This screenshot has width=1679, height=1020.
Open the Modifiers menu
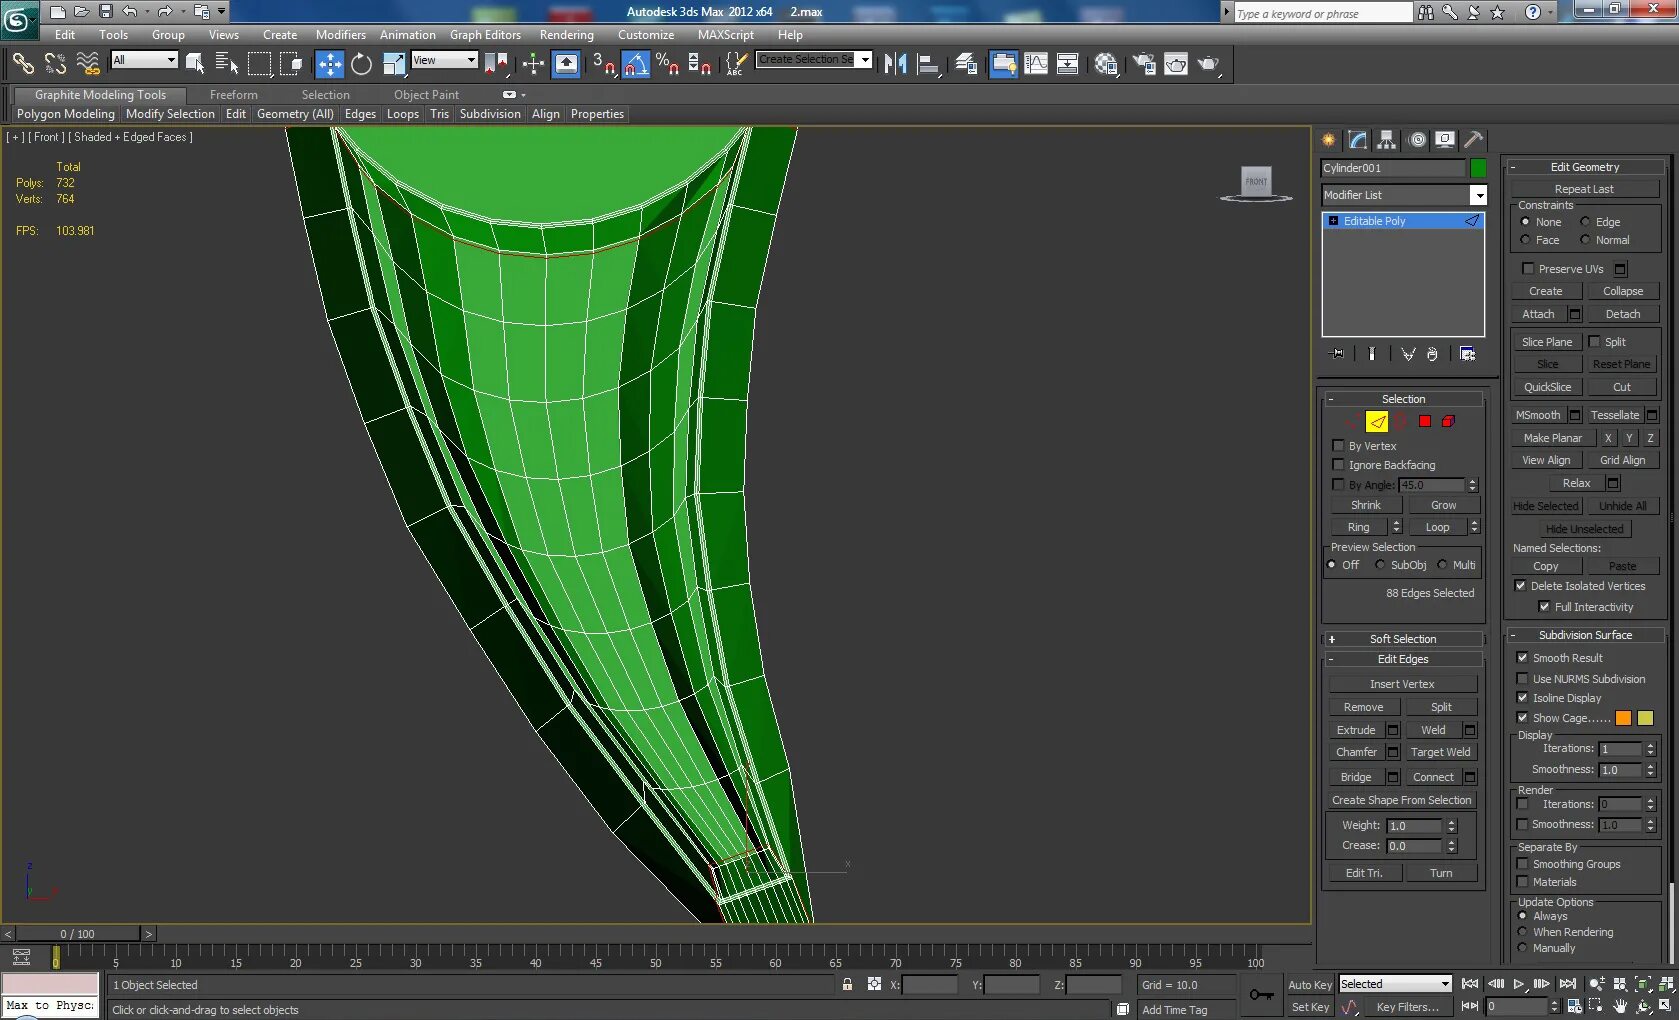click(x=340, y=35)
